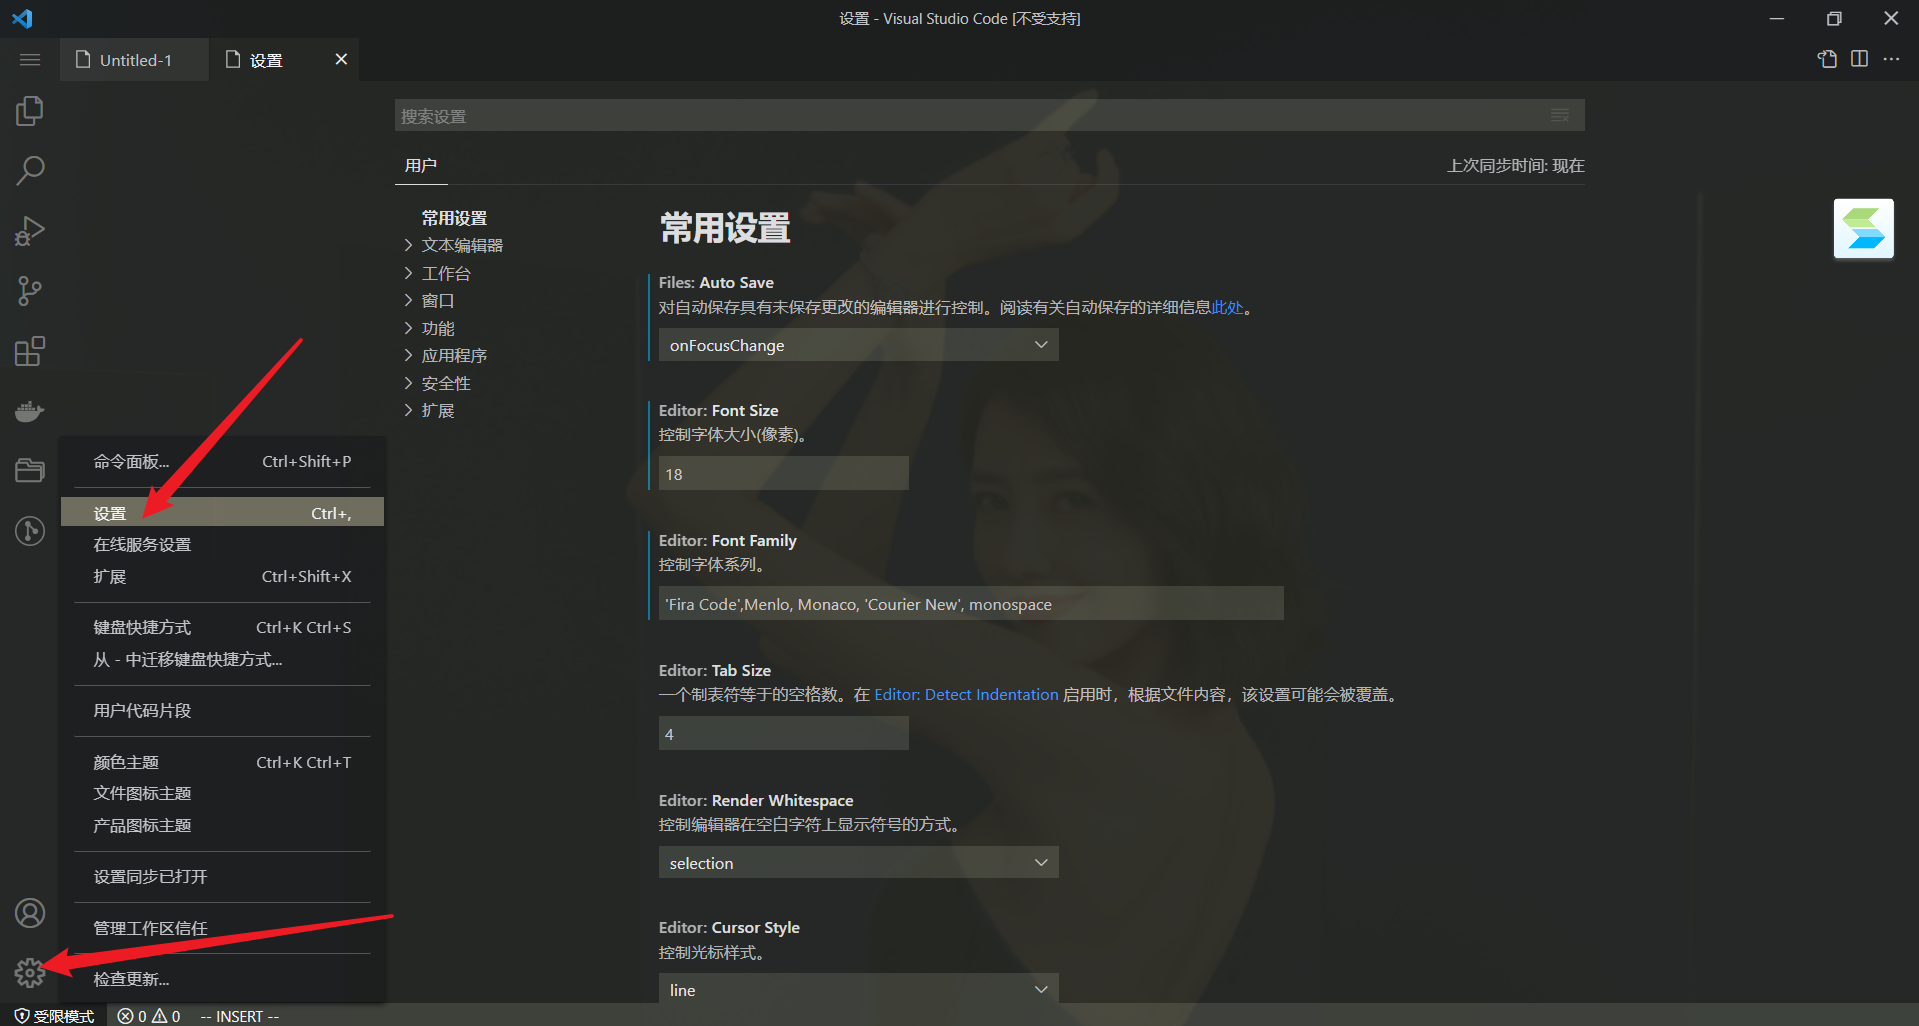Click the 此处 auto save info link
This screenshot has width=1919, height=1026.
coord(1227,308)
